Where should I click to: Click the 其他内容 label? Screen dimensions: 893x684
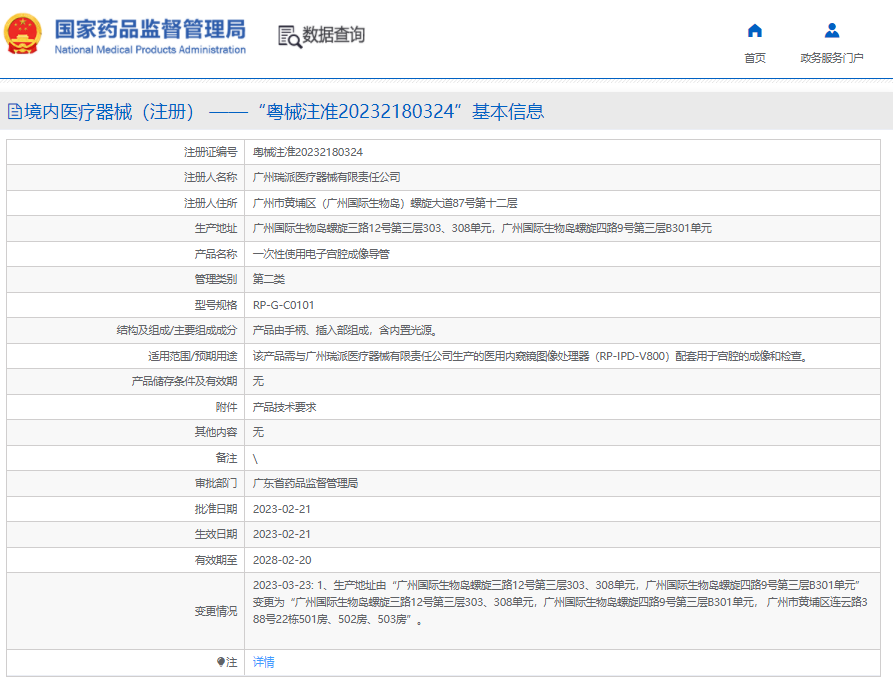216,432
